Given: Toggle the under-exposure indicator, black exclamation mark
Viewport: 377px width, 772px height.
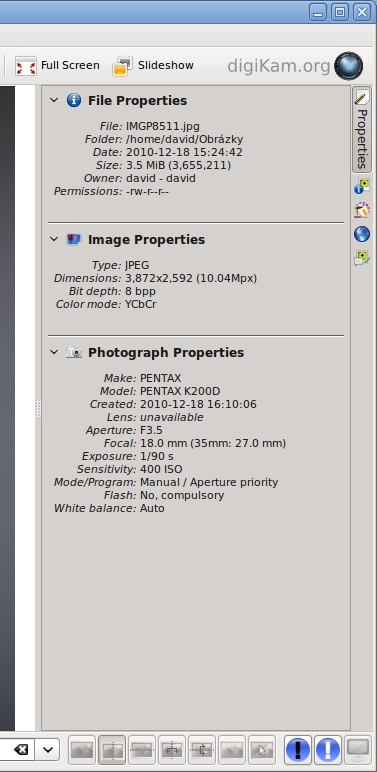Looking at the screenshot, I should 298,750.
